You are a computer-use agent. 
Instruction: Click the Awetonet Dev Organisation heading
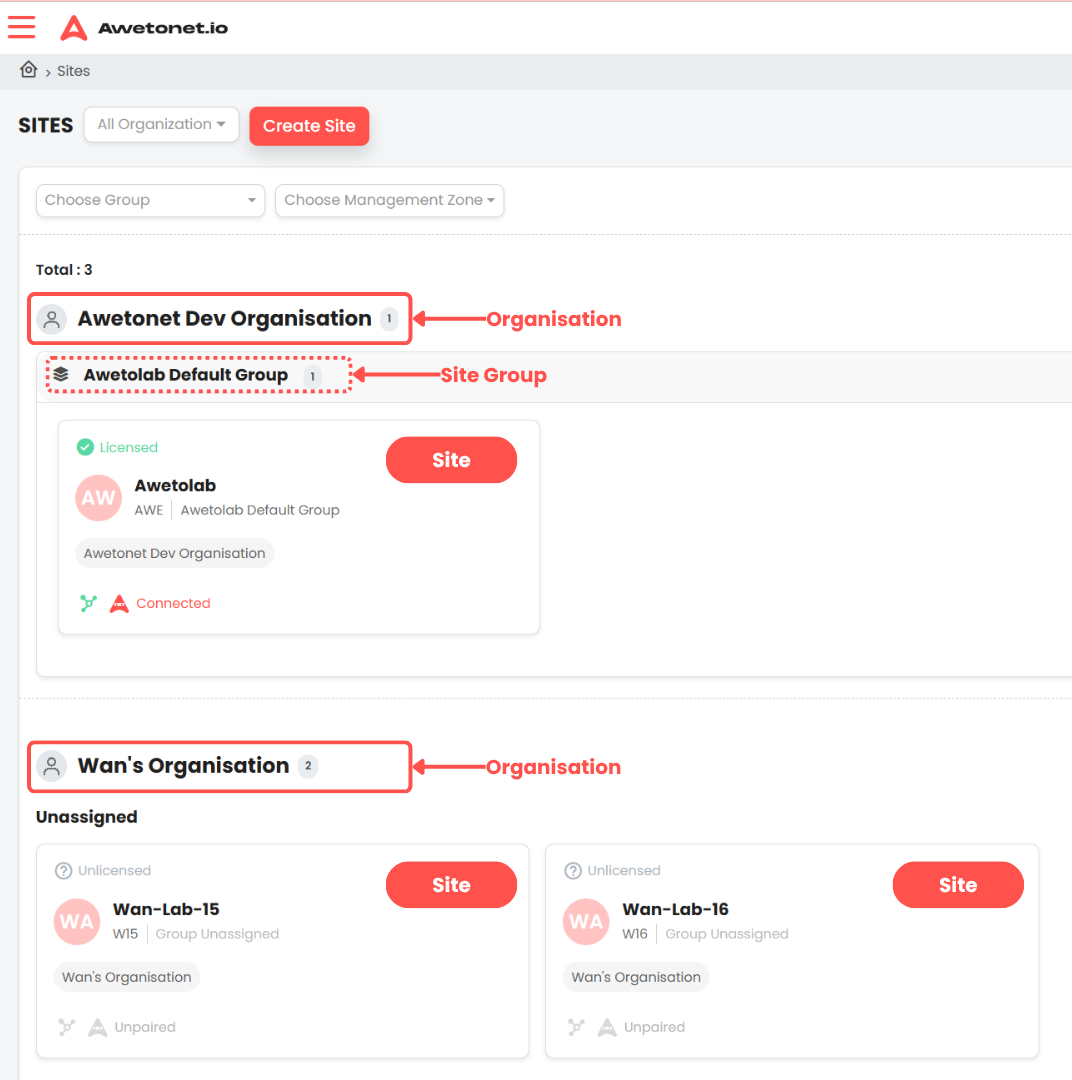click(x=225, y=318)
